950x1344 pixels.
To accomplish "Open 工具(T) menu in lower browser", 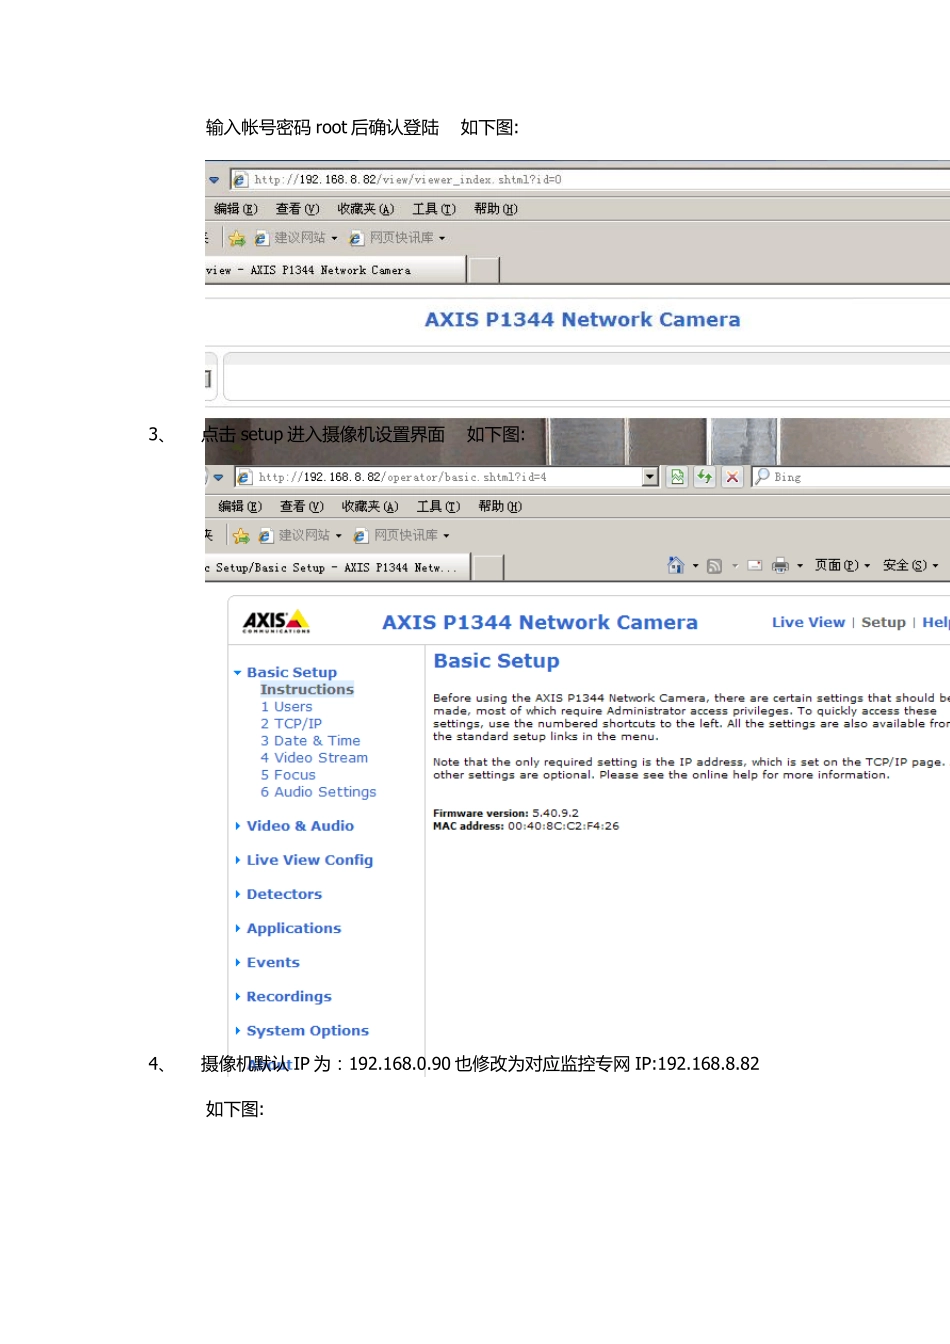I will pos(438,507).
